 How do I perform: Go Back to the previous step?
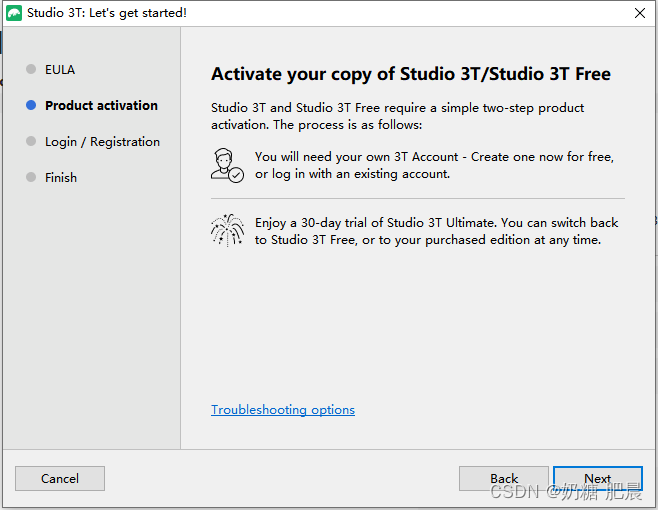[x=504, y=478]
